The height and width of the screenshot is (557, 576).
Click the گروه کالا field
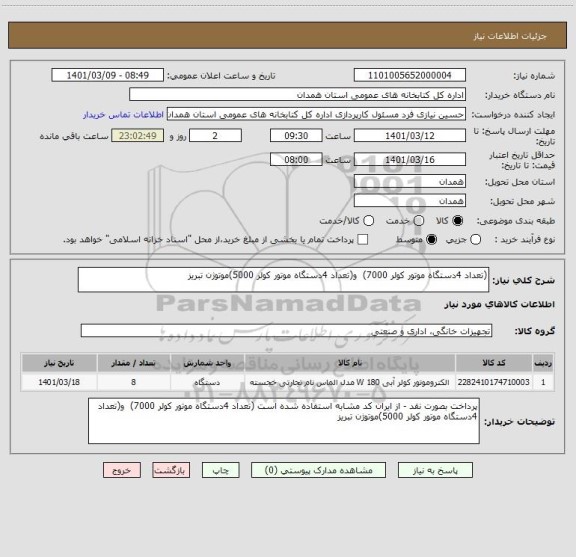point(286,331)
